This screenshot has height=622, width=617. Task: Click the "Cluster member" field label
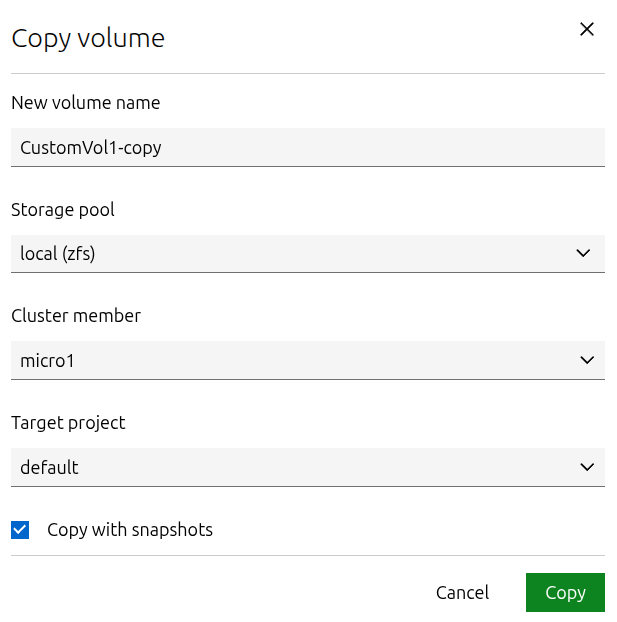(76, 316)
